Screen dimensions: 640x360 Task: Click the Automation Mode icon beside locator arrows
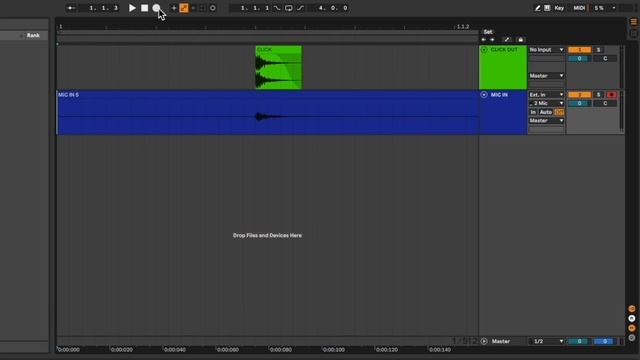tap(507, 40)
